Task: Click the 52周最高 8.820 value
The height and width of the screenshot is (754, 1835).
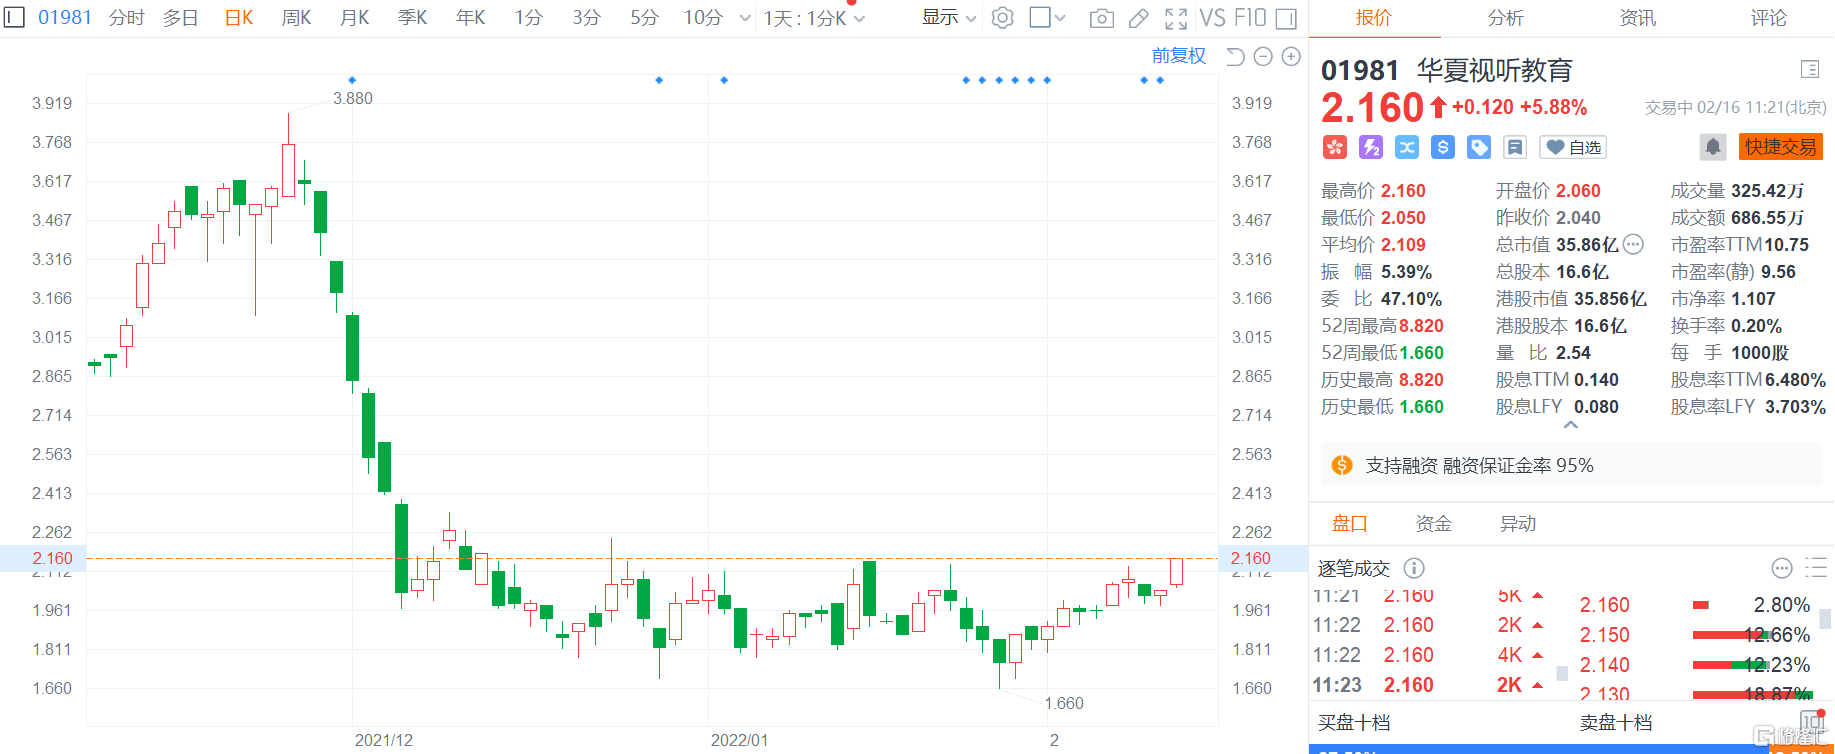Action: pyautogui.click(x=1421, y=326)
